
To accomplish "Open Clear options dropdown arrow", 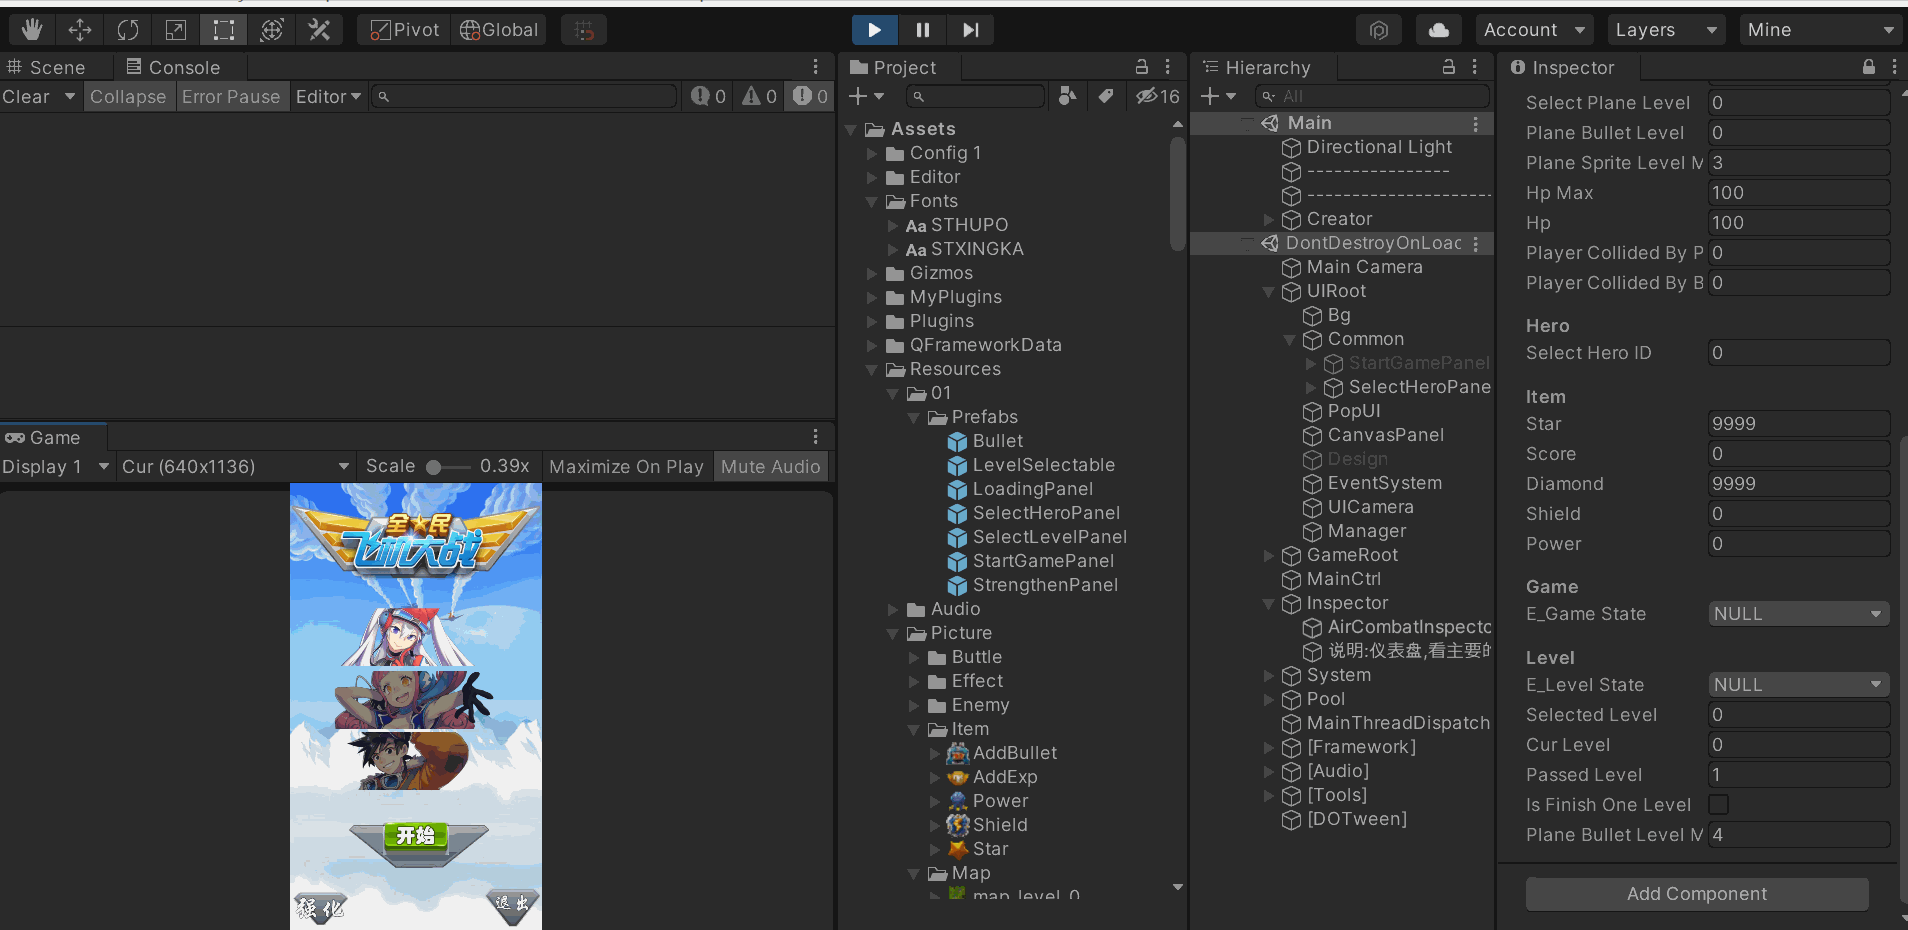I will pos(69,96).
